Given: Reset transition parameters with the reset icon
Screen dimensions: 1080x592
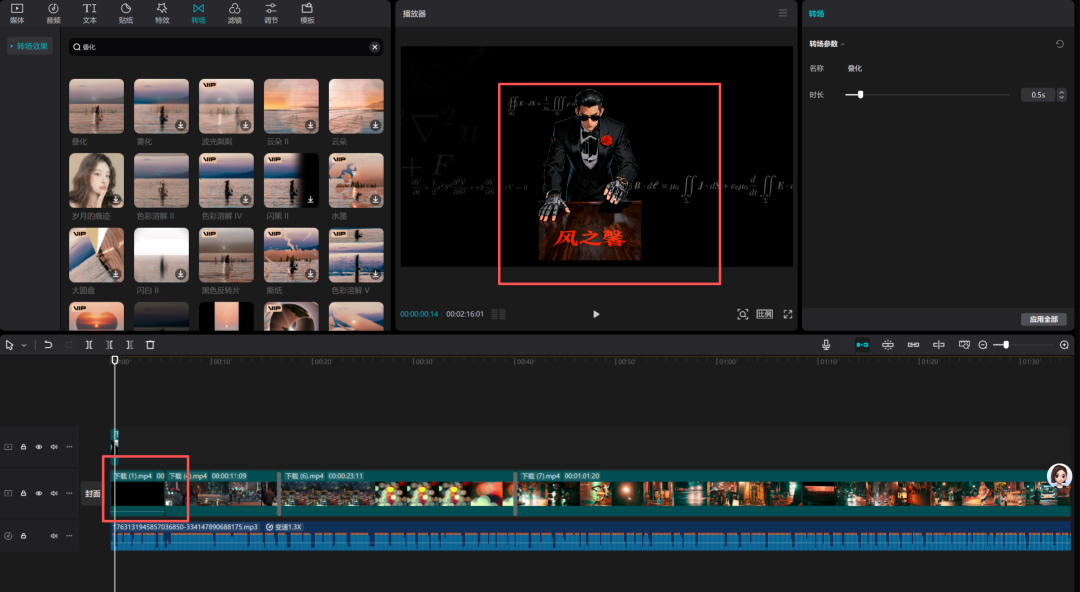Looking at the screenshot, I should (x=1060, y=44).
